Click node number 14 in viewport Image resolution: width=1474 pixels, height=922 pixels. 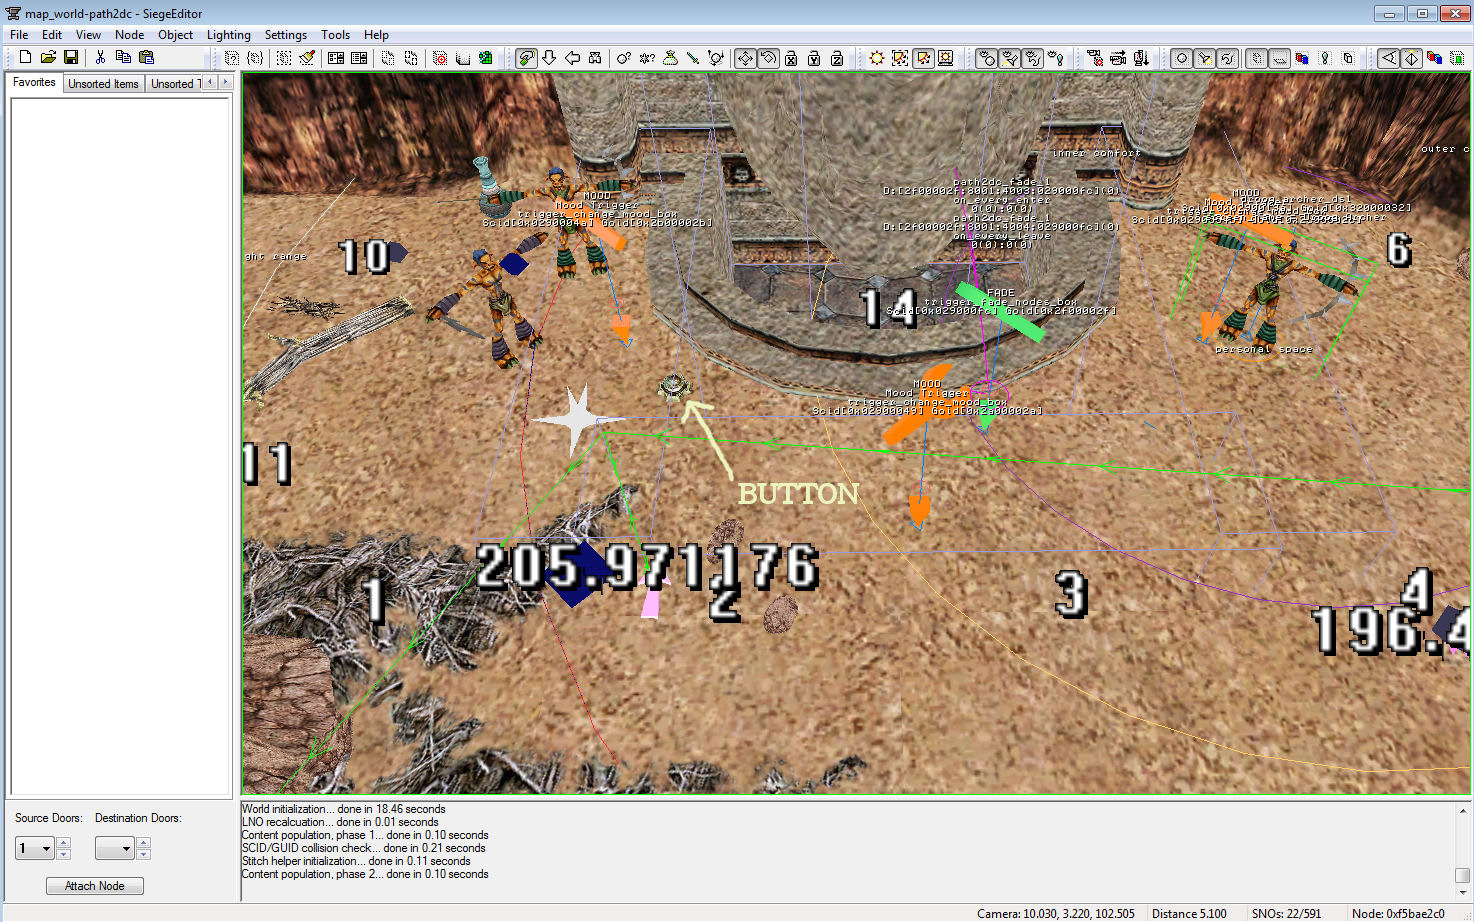[889, 307]
